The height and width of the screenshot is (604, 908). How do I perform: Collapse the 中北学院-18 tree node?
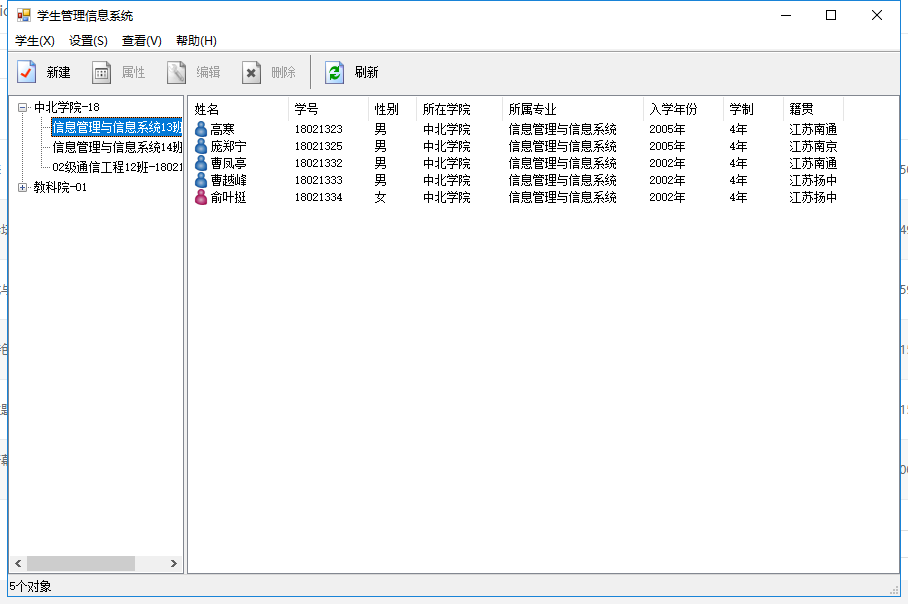pos(23,107)
